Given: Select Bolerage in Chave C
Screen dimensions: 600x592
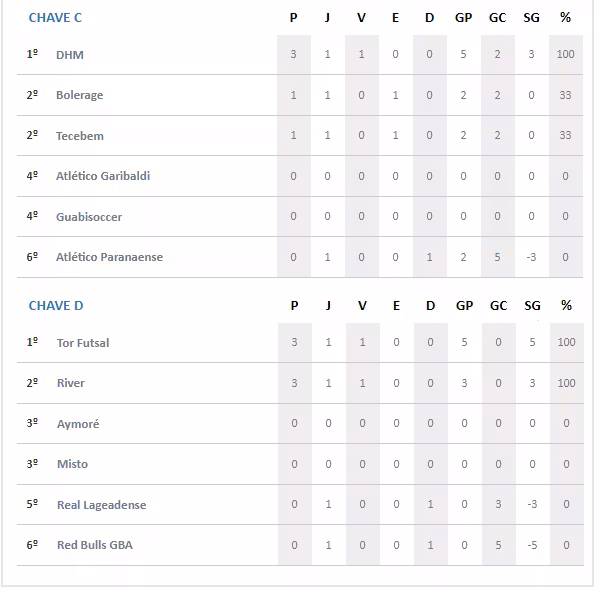Looking at the screenshot, I should click(x=80, y=95).
